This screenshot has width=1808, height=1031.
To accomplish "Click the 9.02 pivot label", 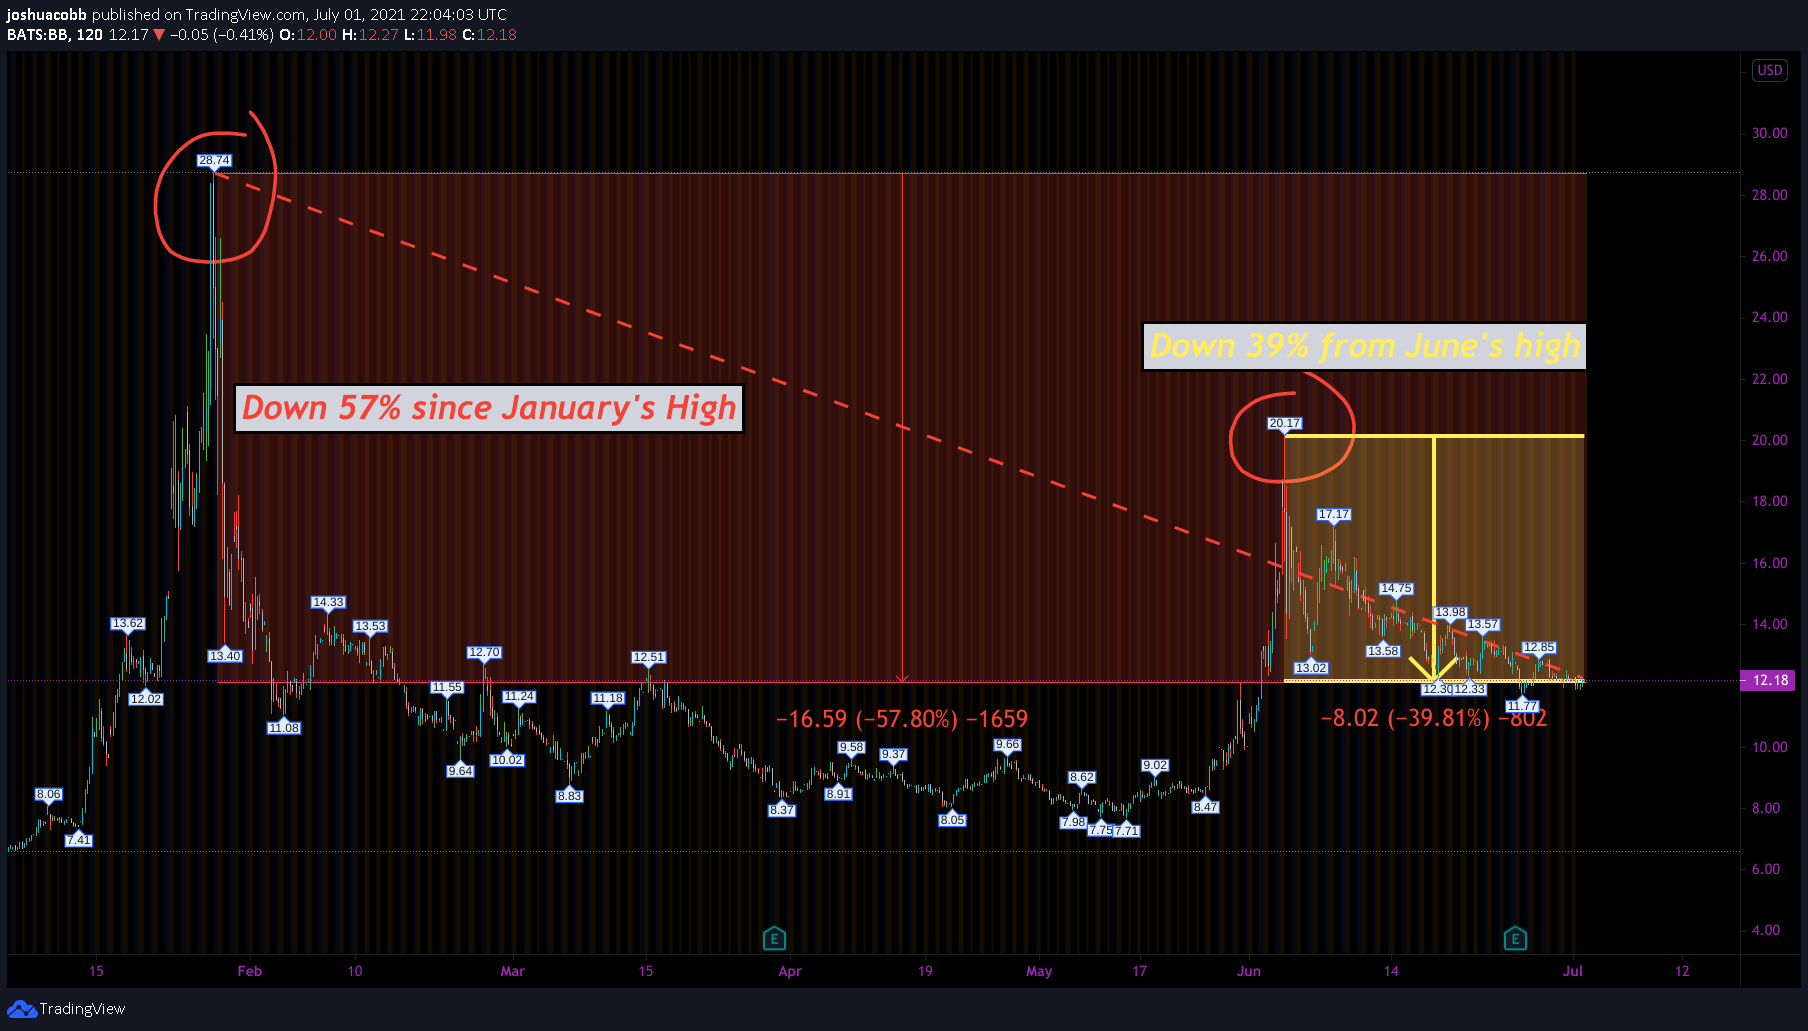I will (1155, 765).
